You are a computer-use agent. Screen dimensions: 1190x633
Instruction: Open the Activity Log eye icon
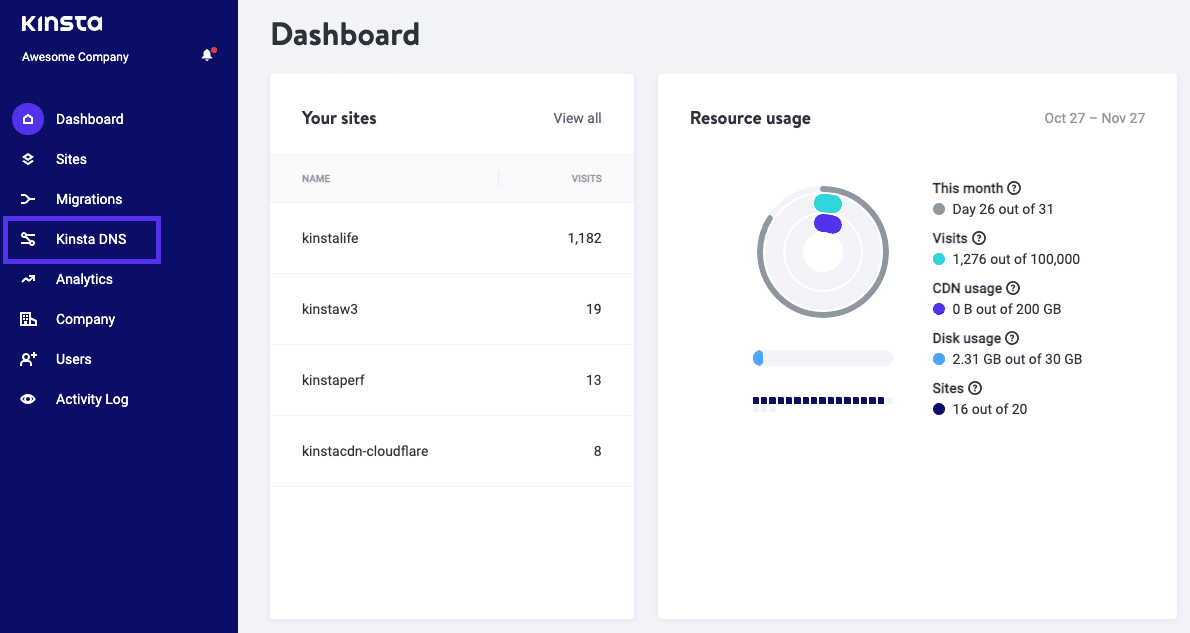pos(27,399)
